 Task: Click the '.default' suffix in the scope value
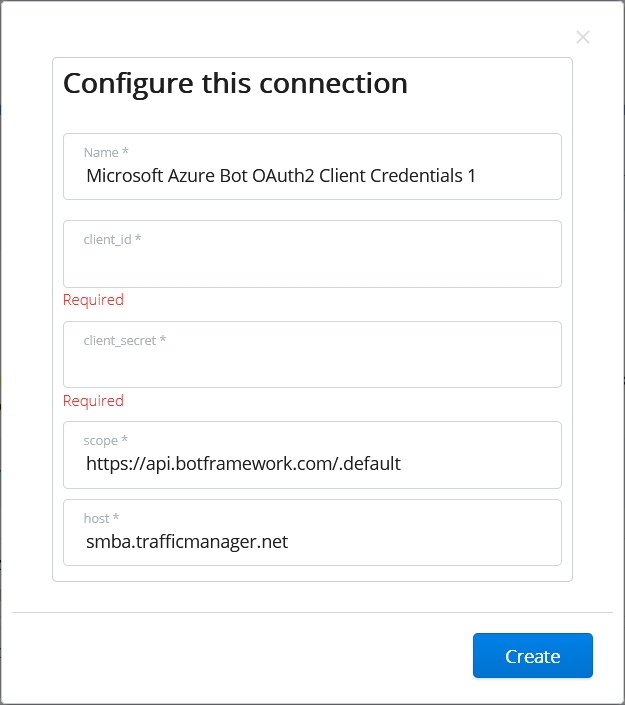click(x=370, y=463)
